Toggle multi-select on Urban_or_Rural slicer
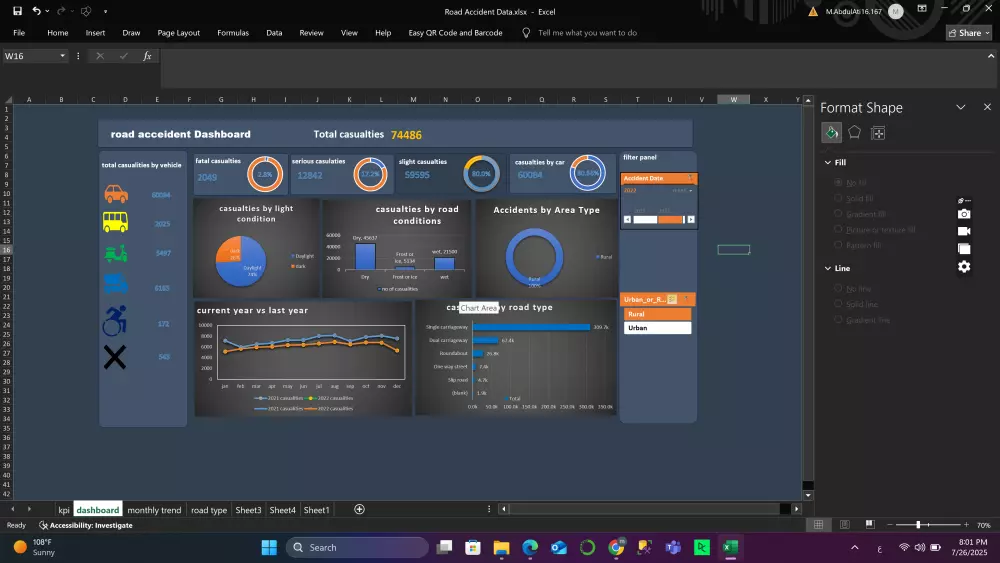 point(672,299)
